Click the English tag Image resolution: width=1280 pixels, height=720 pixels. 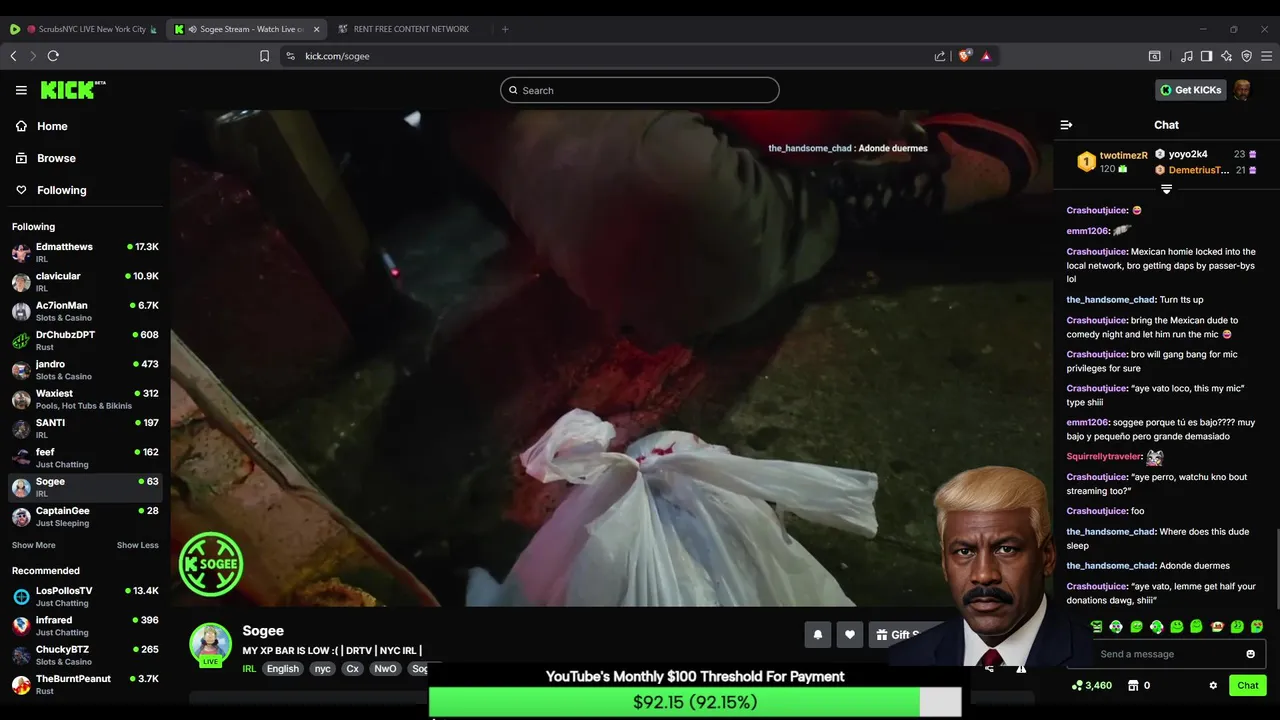(x=283, y=669)
